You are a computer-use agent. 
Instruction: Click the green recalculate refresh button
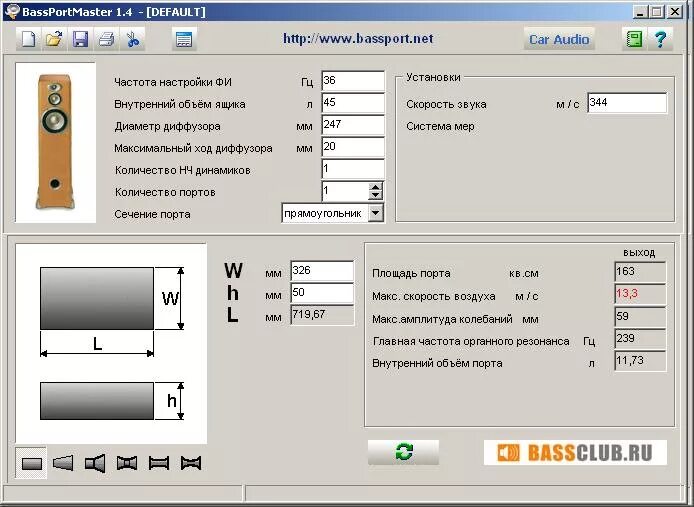(x=403, y=452)
